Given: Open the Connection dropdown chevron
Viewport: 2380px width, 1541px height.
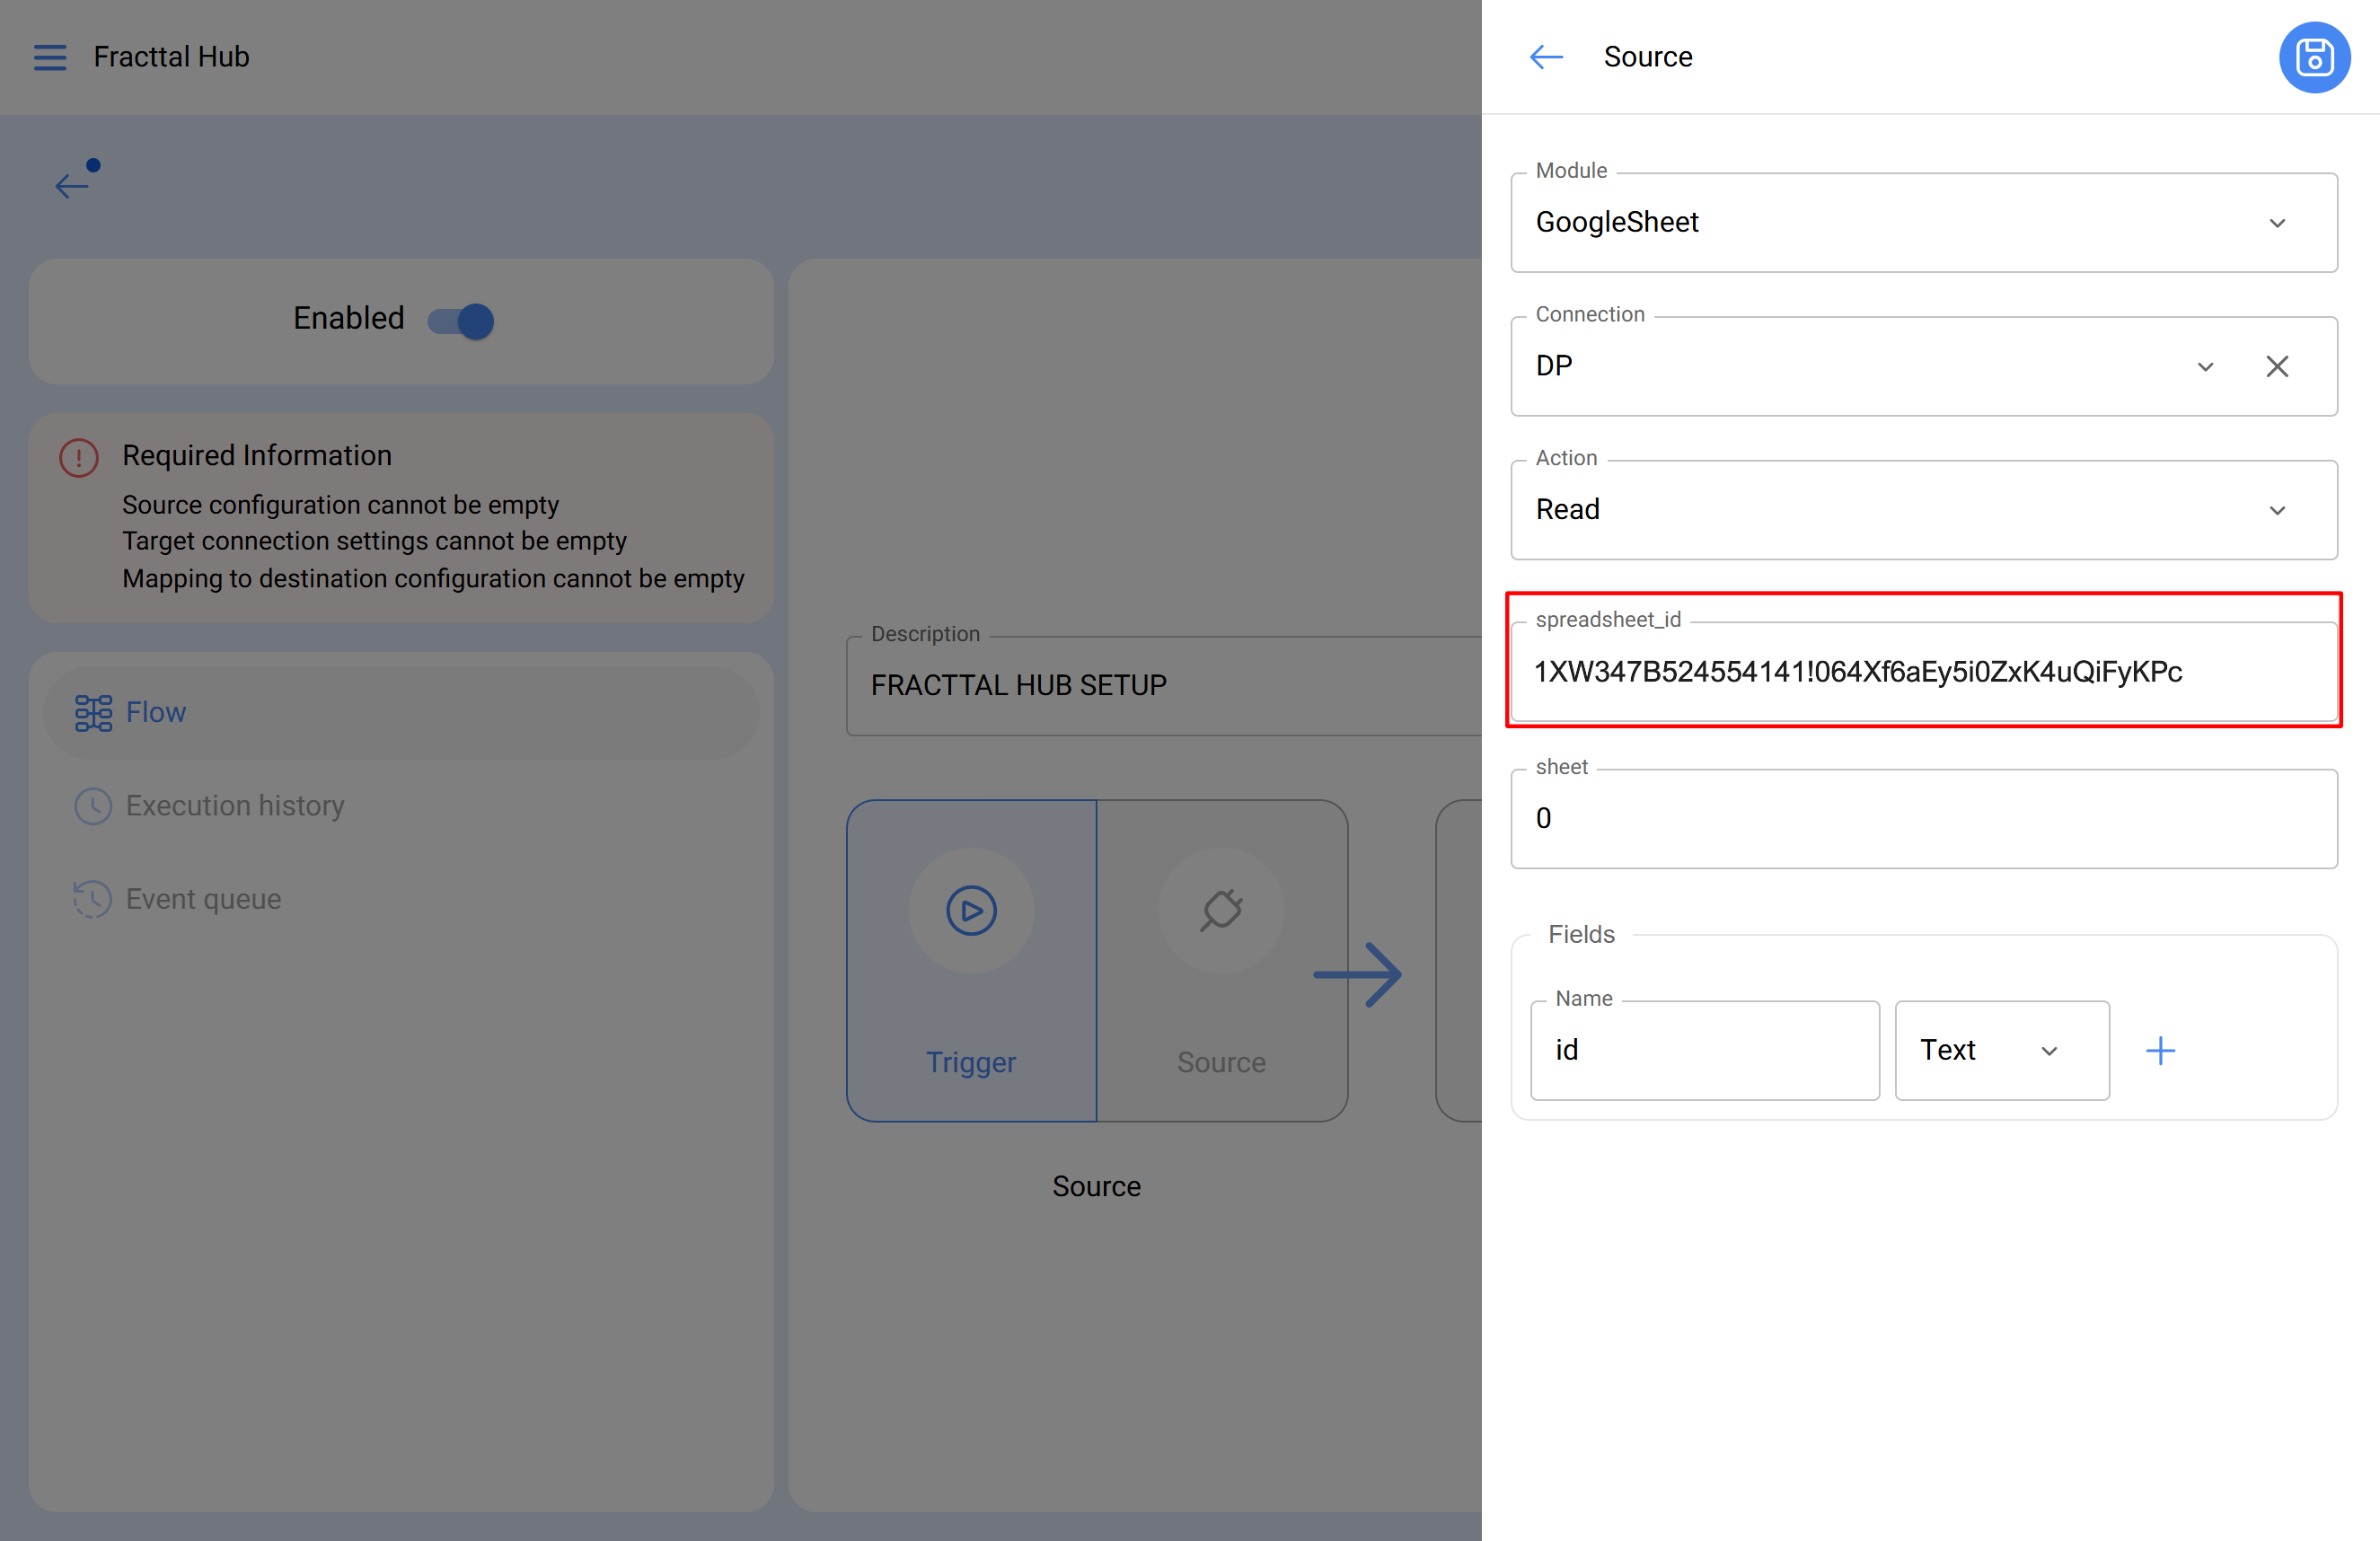Looking at the screenshot, I should [2205, 366].
